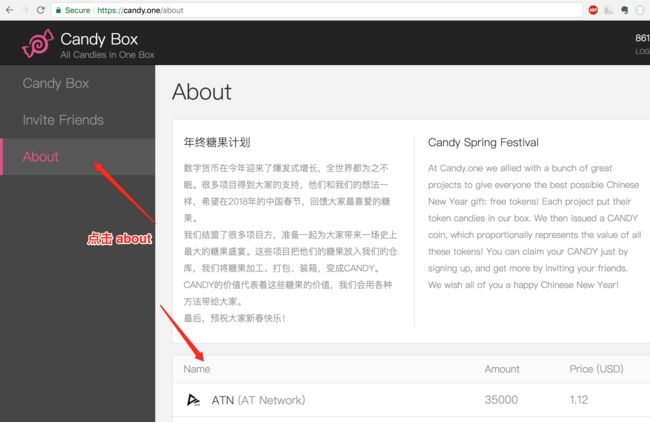Click the ATN (AT Network) name
Image resolution: width=650 pixels, height=422 pixels.
click(258, 400)
